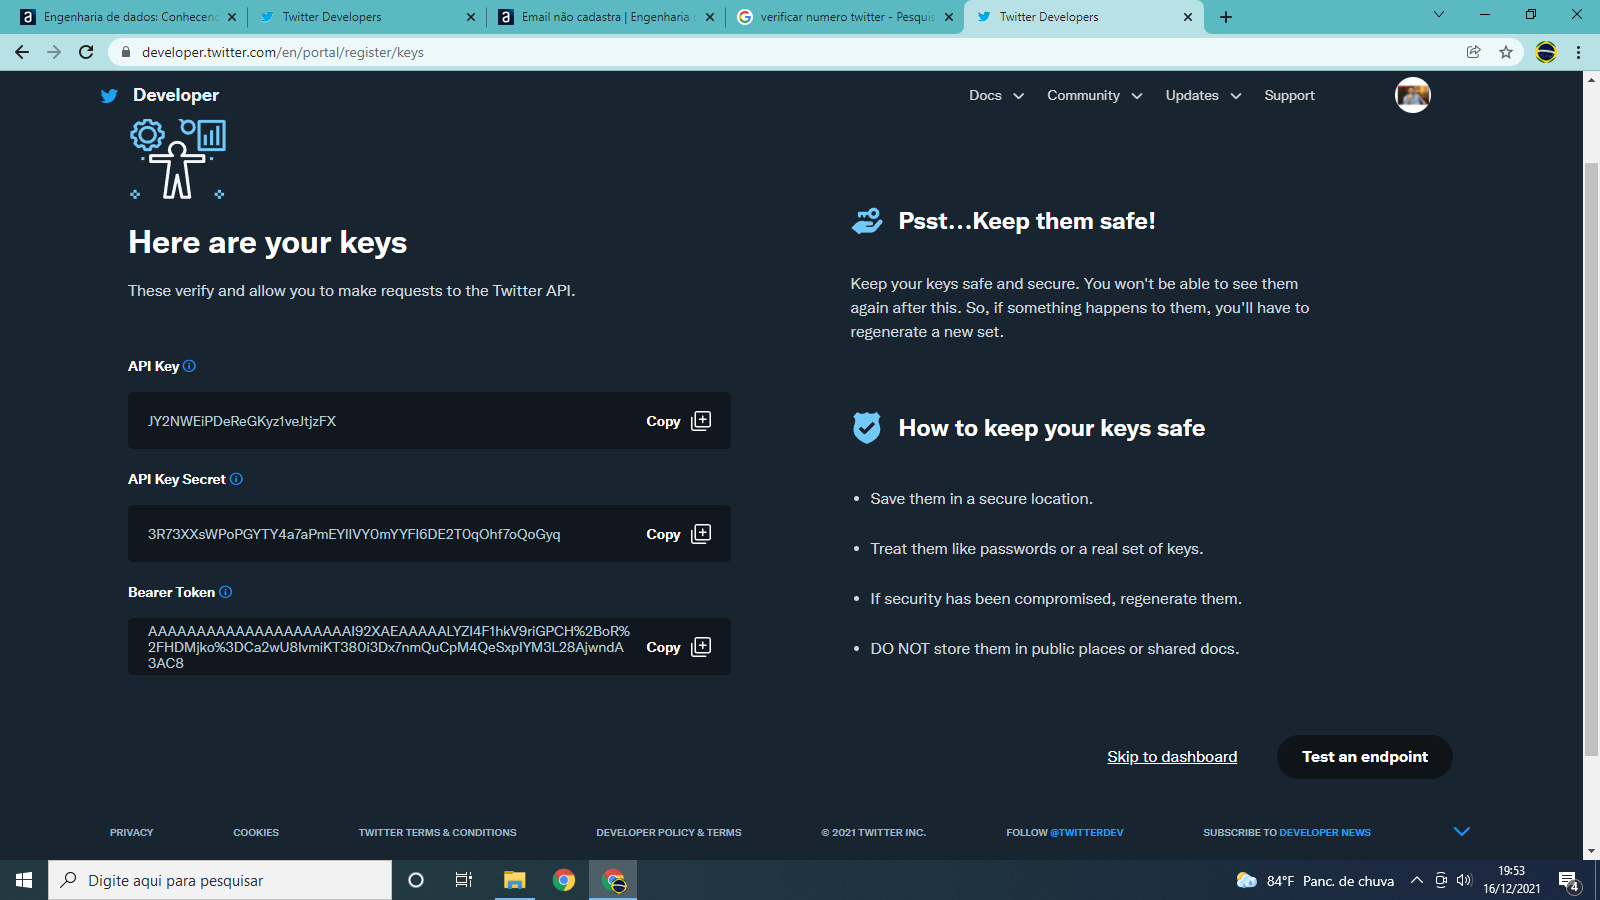Image resolution: width=1600 pixels, height=900 pixels.
Task: Click the Developer home title
Action: [x=176, y=95]
